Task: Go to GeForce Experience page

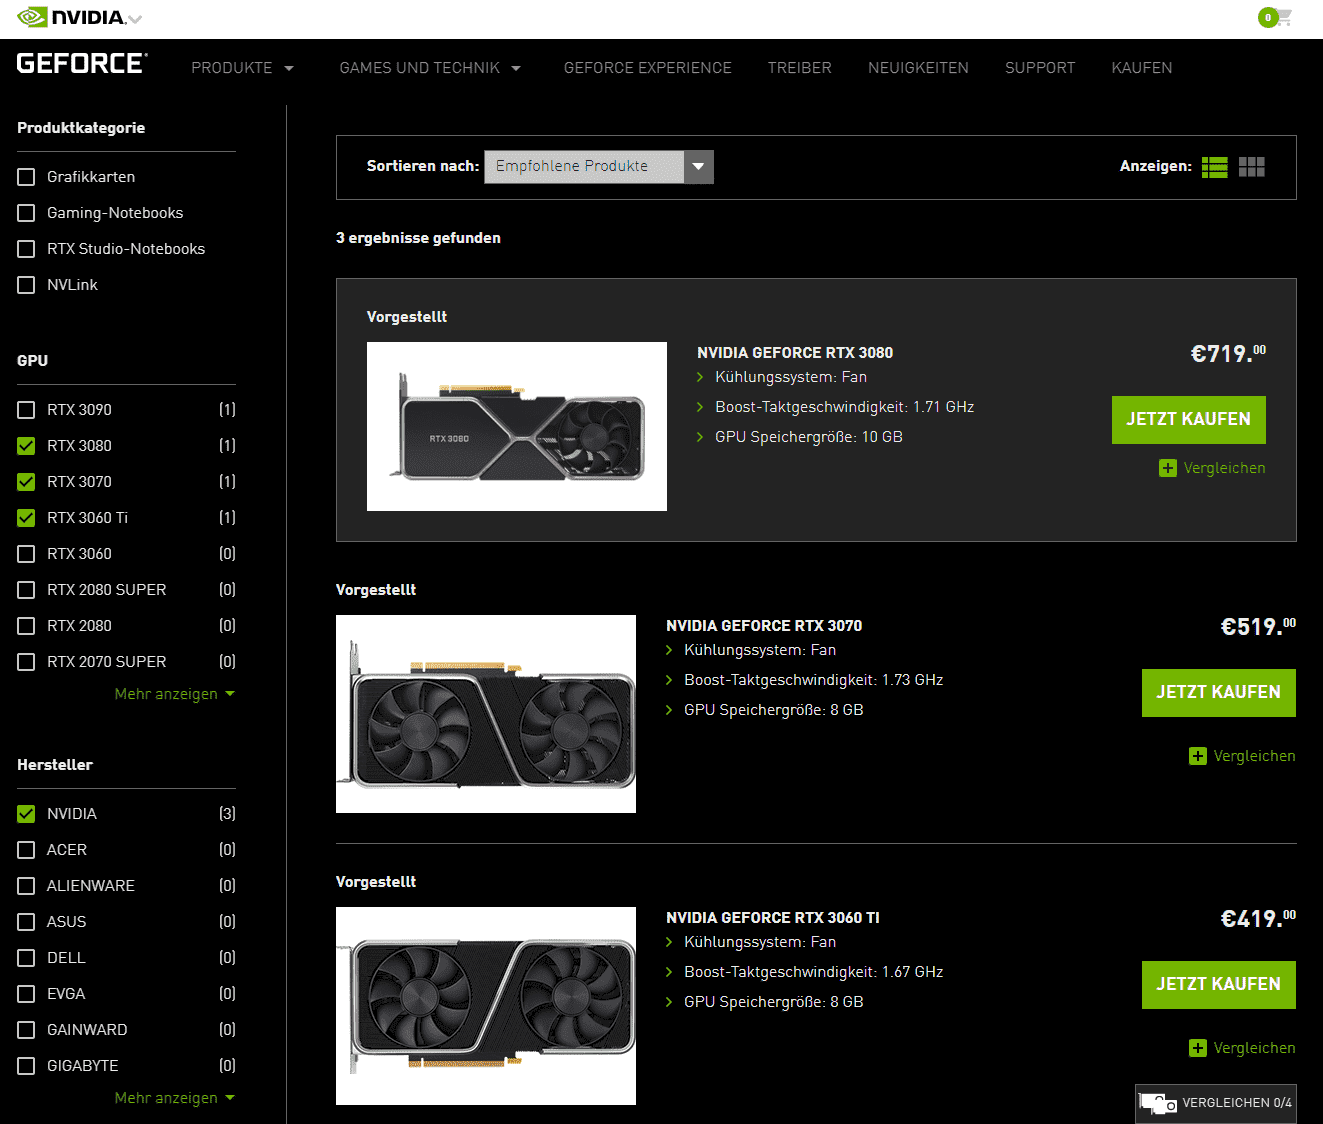Action: point(648,68)
